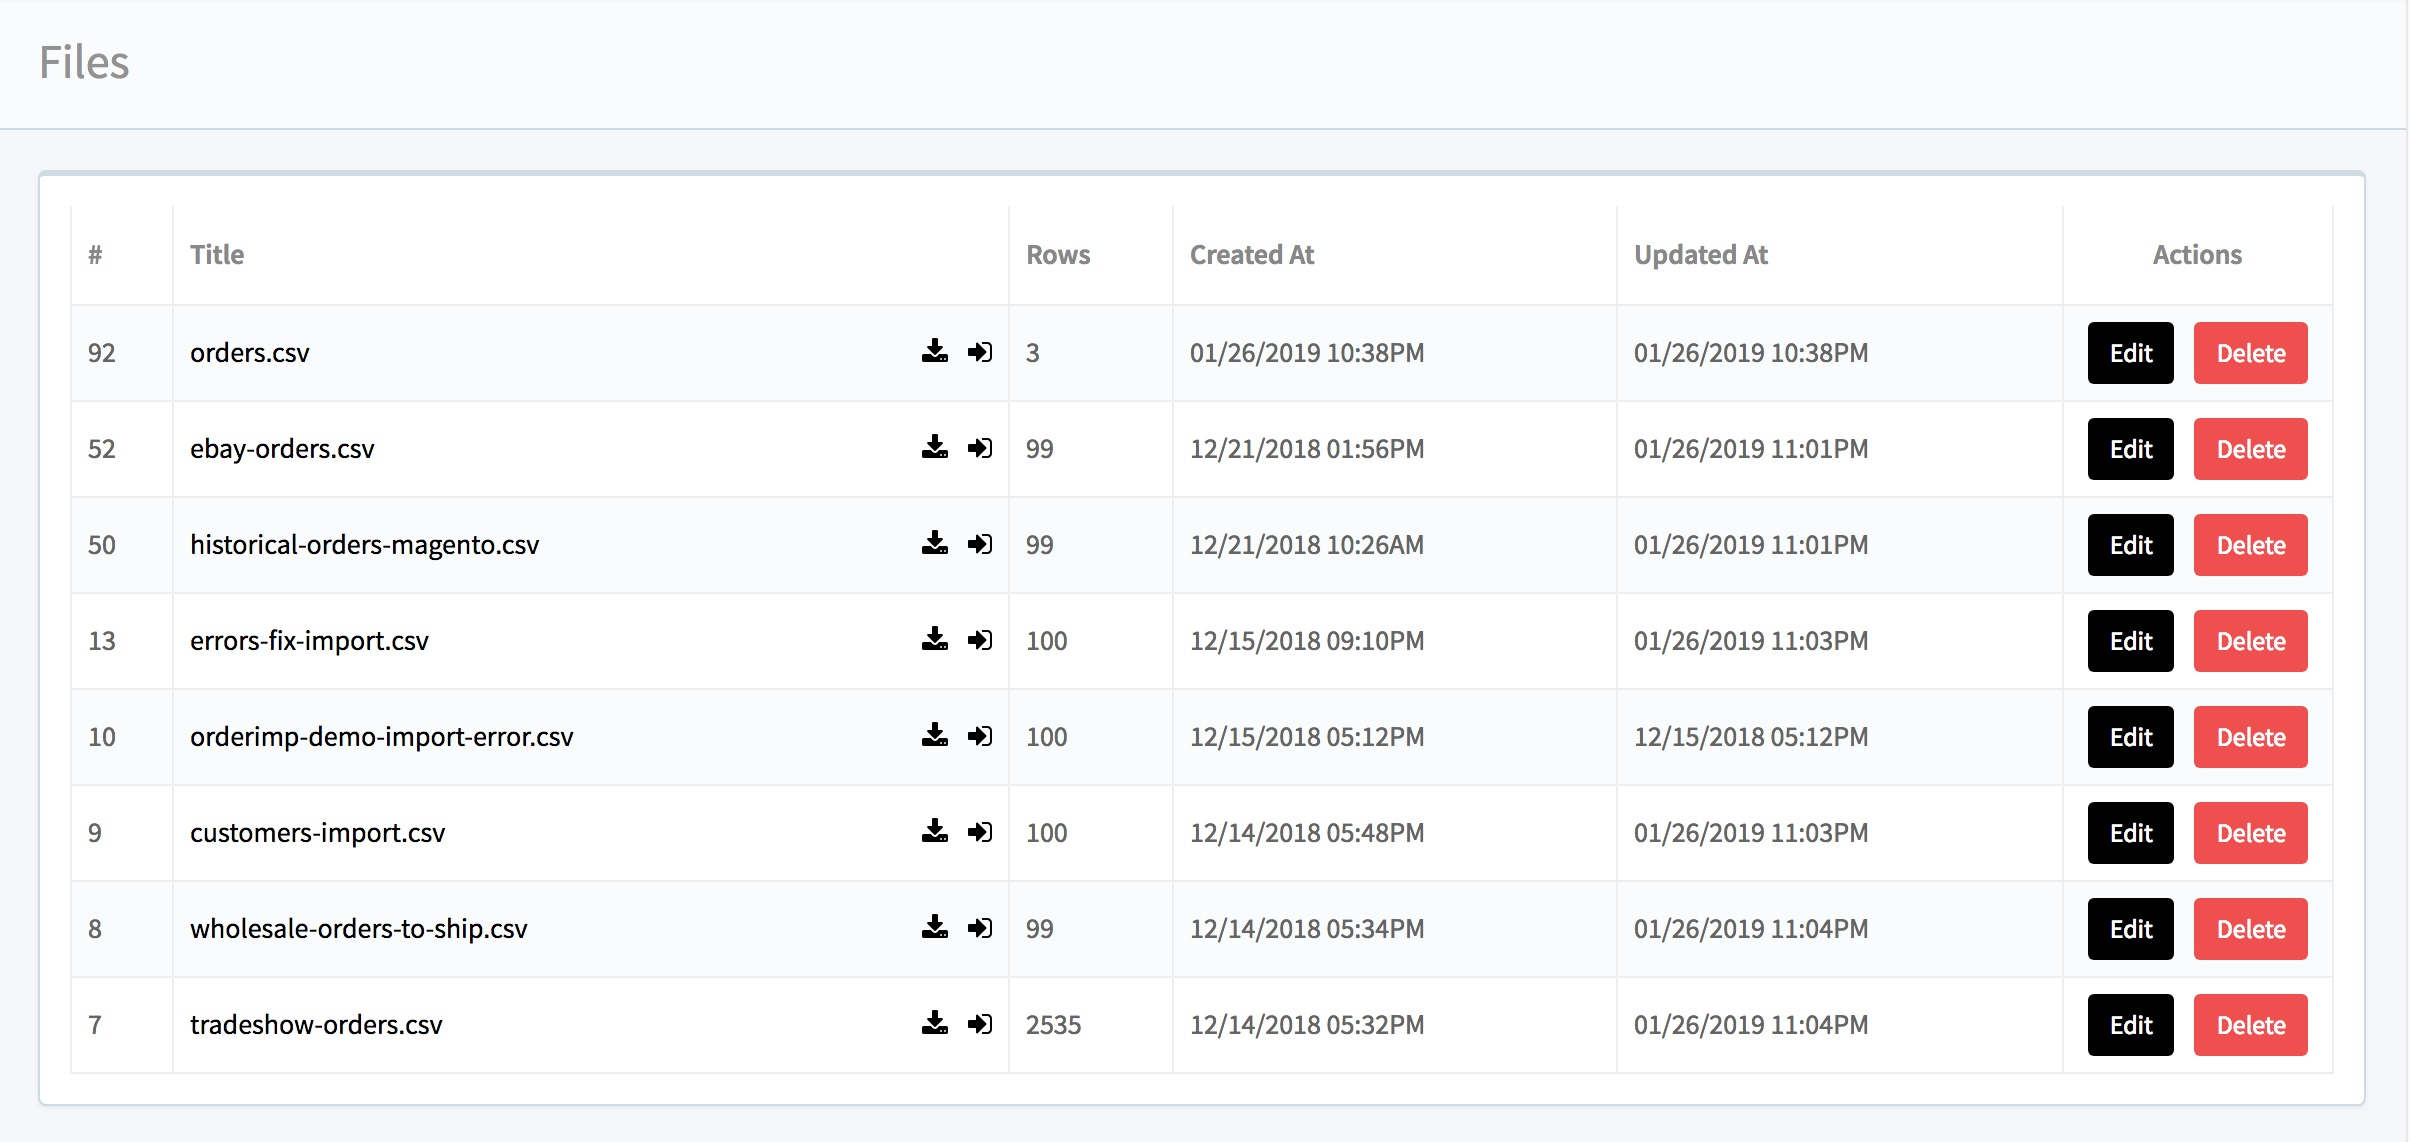This screenshot has width=2410, height=1142.
Task: Download the orders.csv file
Action: [x=934, y=351]
